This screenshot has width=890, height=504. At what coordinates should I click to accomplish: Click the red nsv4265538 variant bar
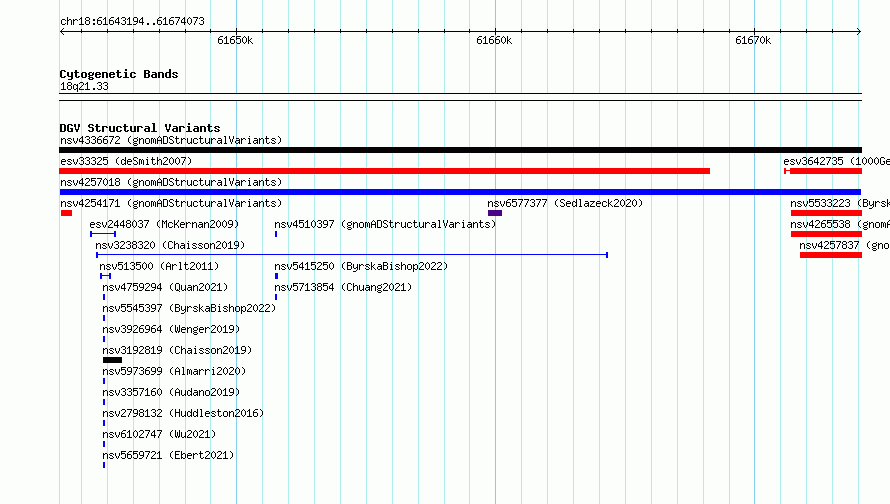coord(826,234)
